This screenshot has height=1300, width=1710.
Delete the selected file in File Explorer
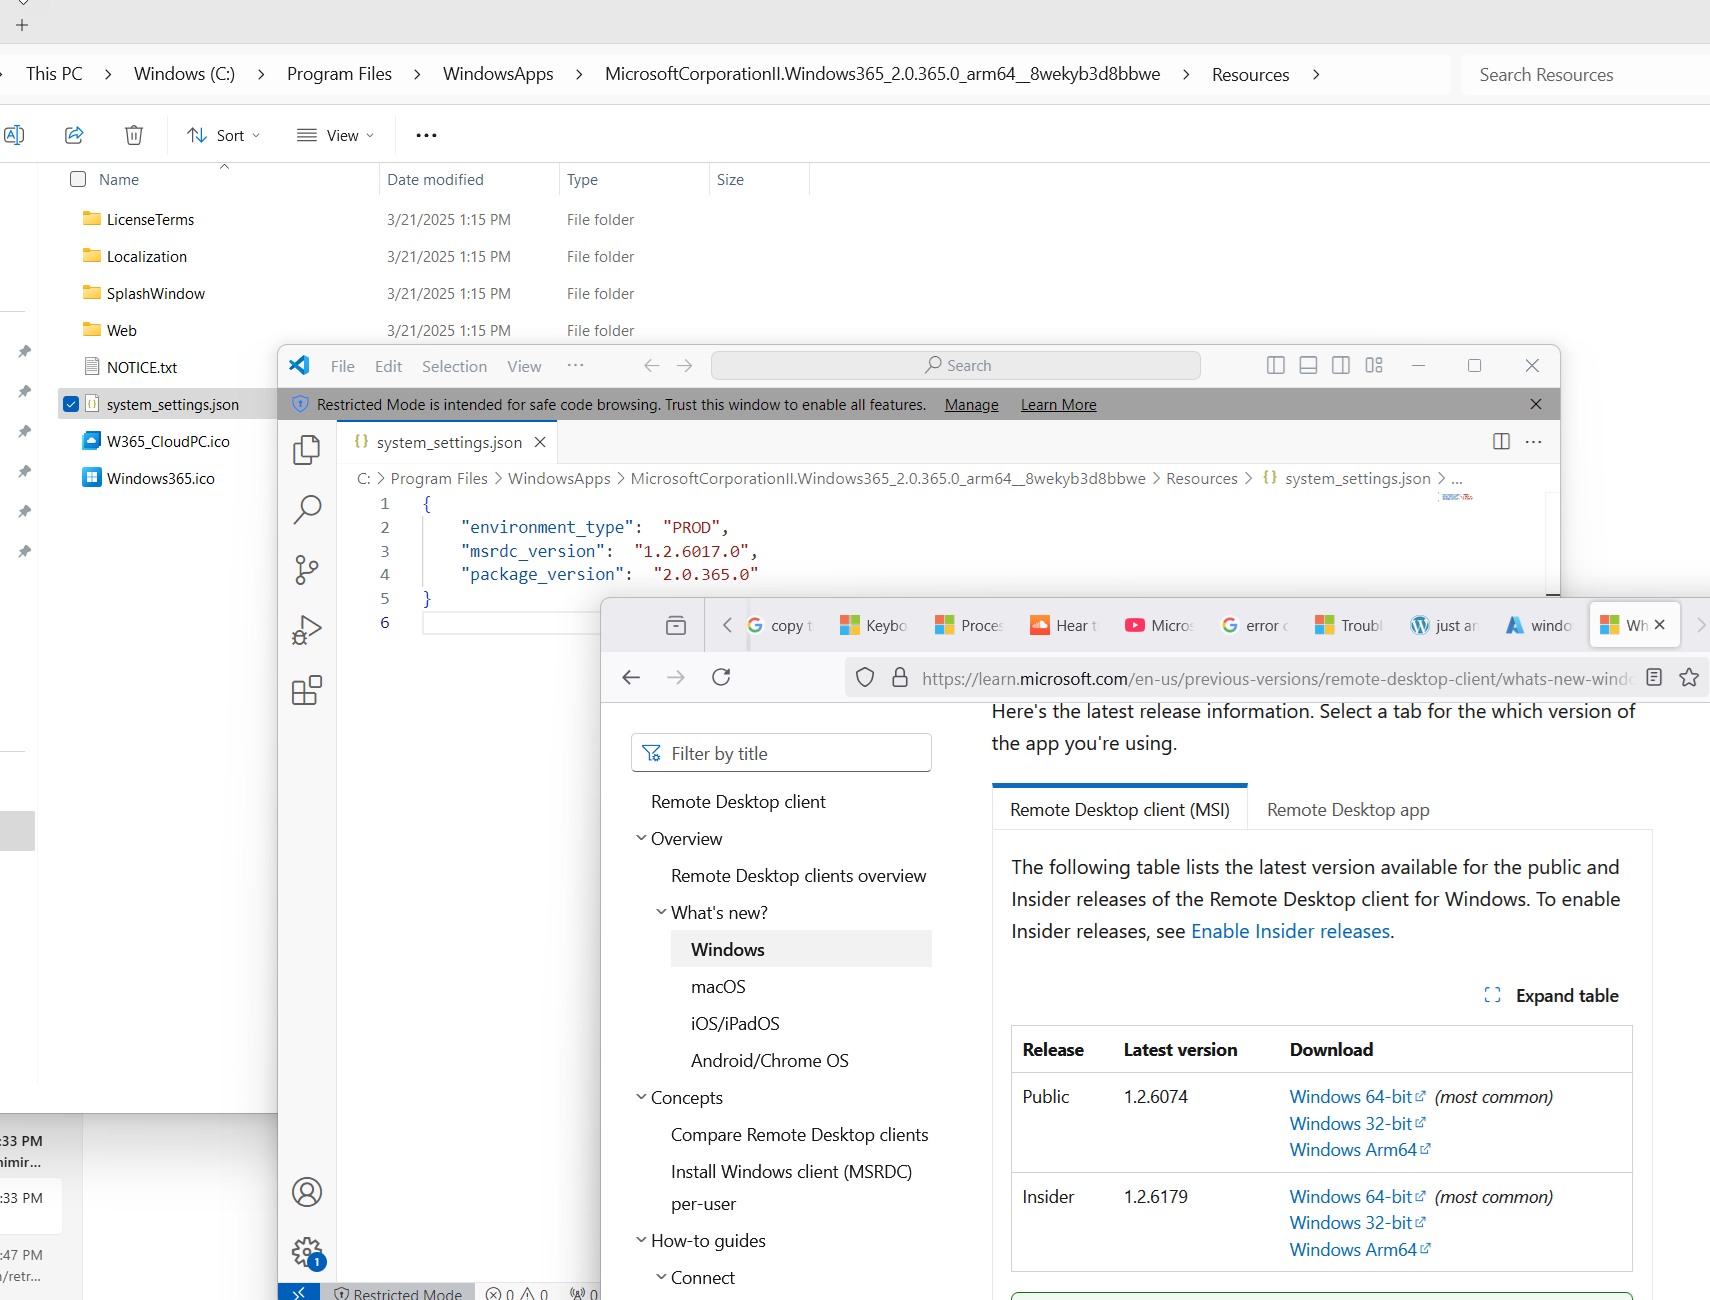pyautogui.click(x=134, y=135)
